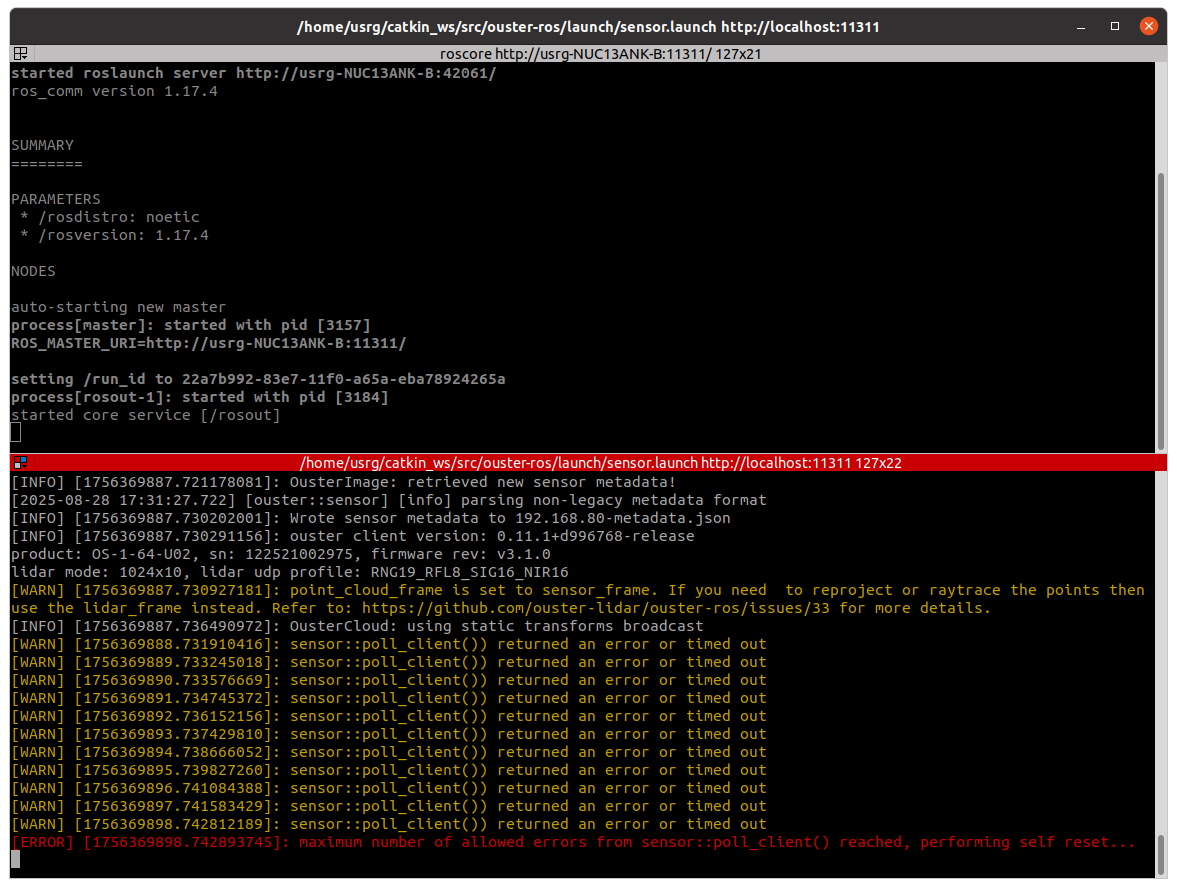Click 'Wrote sensor metadata to 192.168.80-metadata.json'
The height and width of the screenshot is (888, 1177).
click(371, 518)
